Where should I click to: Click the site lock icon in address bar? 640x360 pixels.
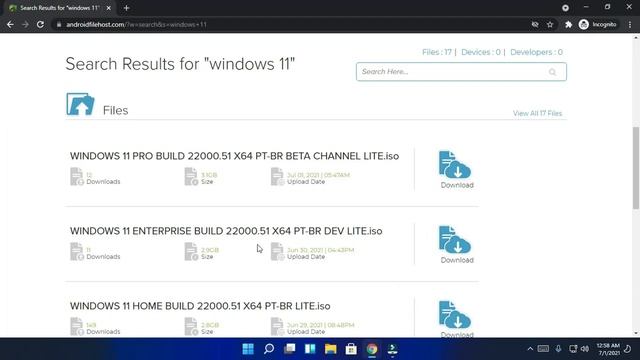coord(59,24)
